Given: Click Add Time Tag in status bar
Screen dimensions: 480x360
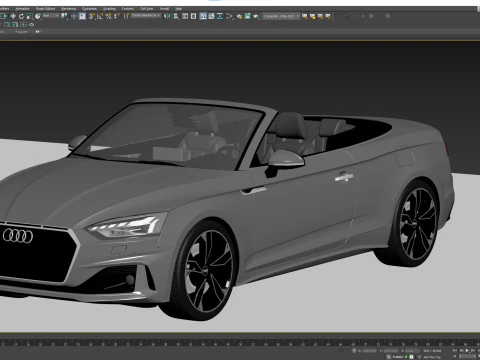Looking at the screenshot, I should [x=432, y=357].
